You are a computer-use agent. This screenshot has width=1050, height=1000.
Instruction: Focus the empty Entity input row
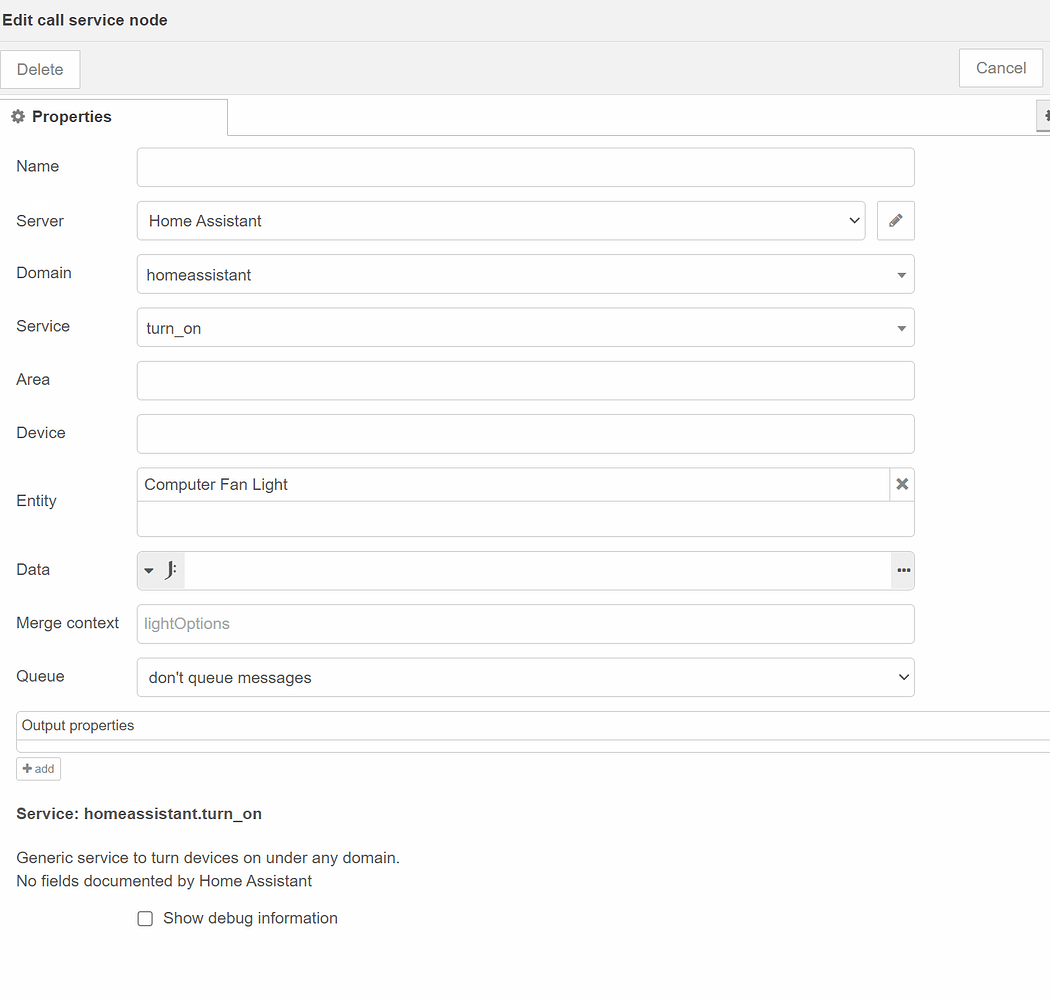click(x=525, y=519)
